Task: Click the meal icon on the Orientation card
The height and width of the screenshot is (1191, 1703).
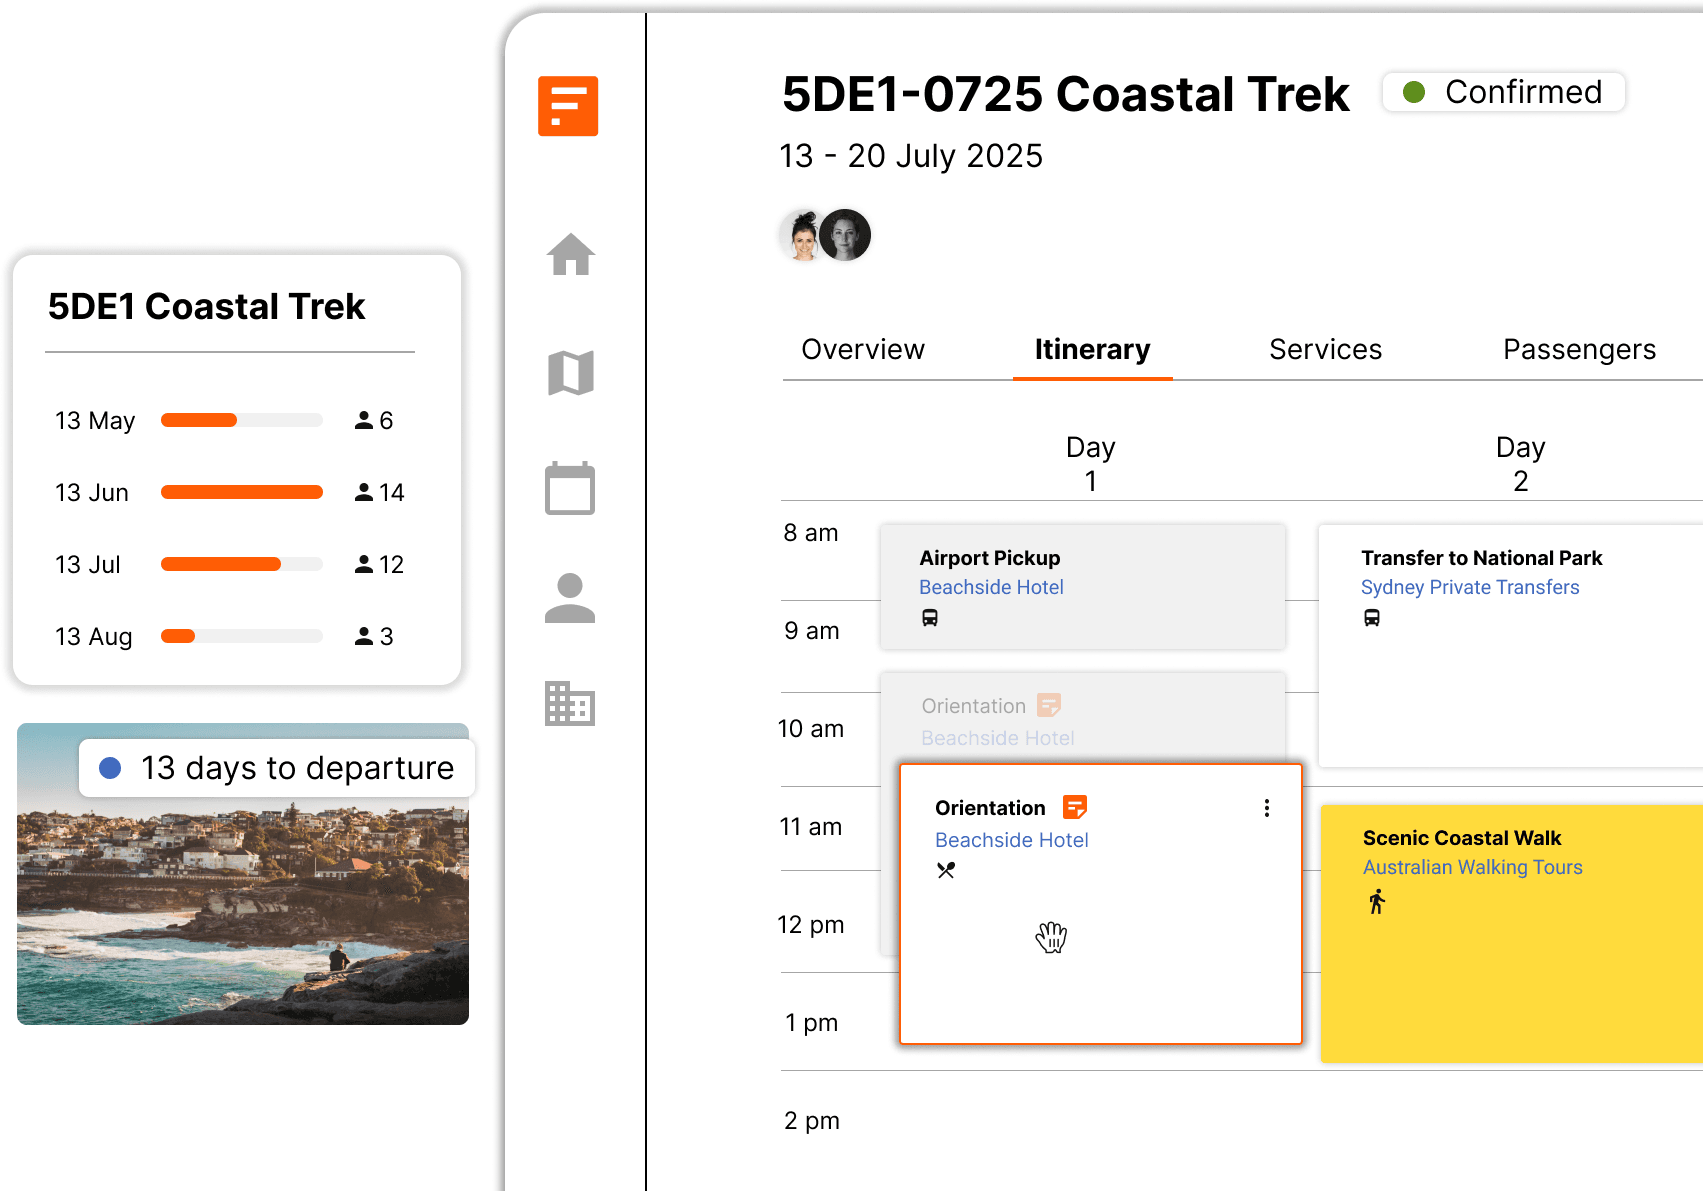Action: click(x=945, y=870)
